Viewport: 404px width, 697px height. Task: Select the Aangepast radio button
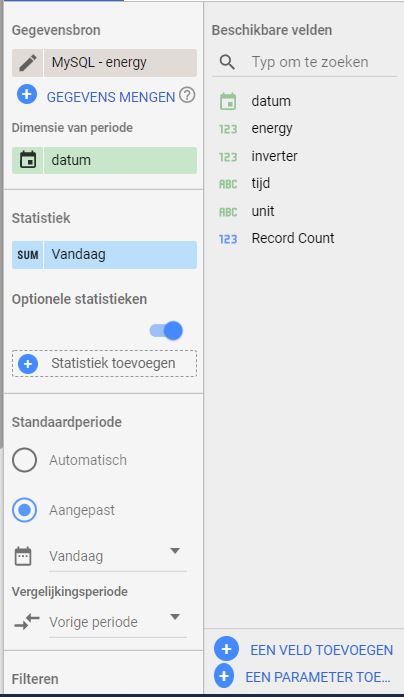coord(24,510)
